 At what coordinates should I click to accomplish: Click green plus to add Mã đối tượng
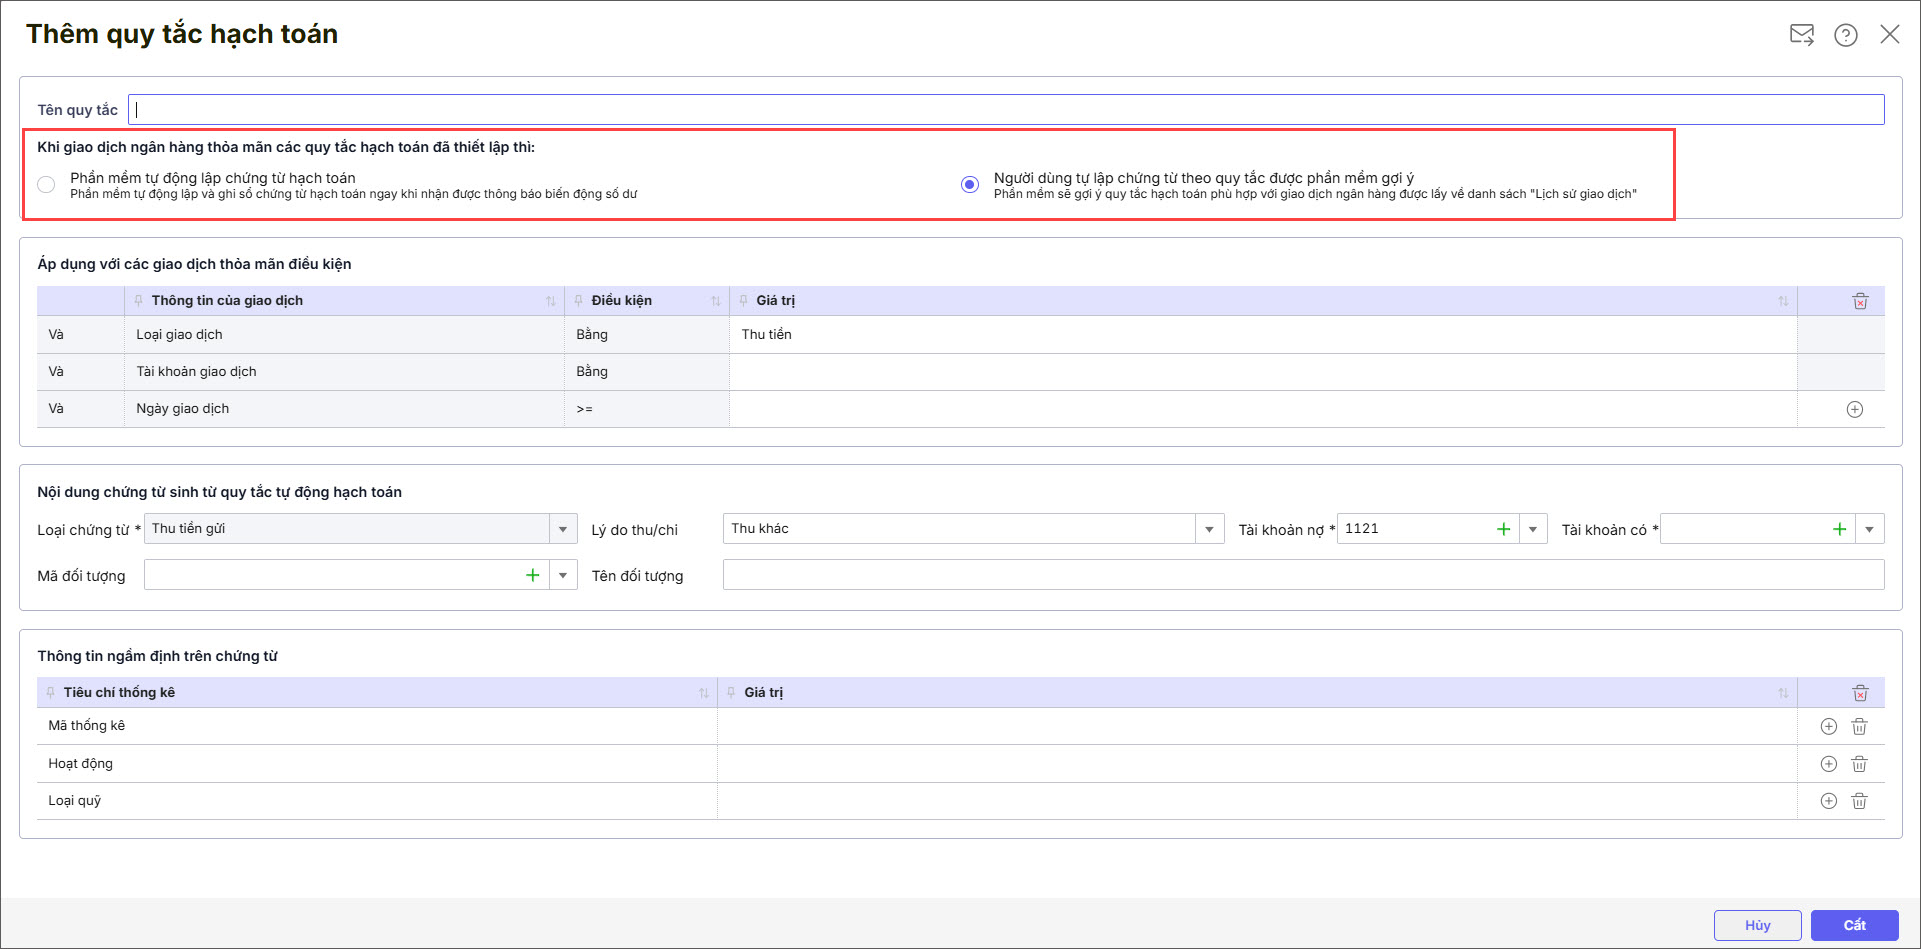(x=532, y=575)
